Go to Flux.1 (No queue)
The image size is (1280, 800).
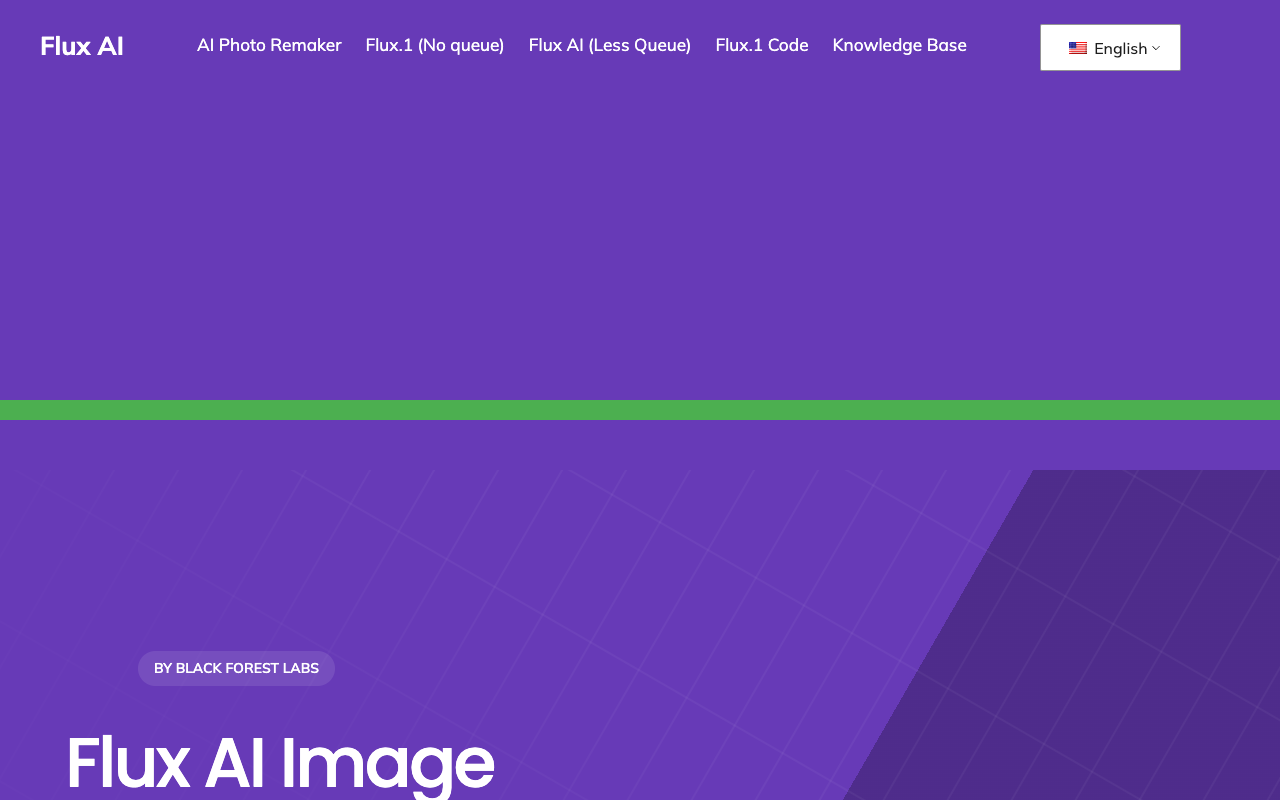(x=435, y=45)
